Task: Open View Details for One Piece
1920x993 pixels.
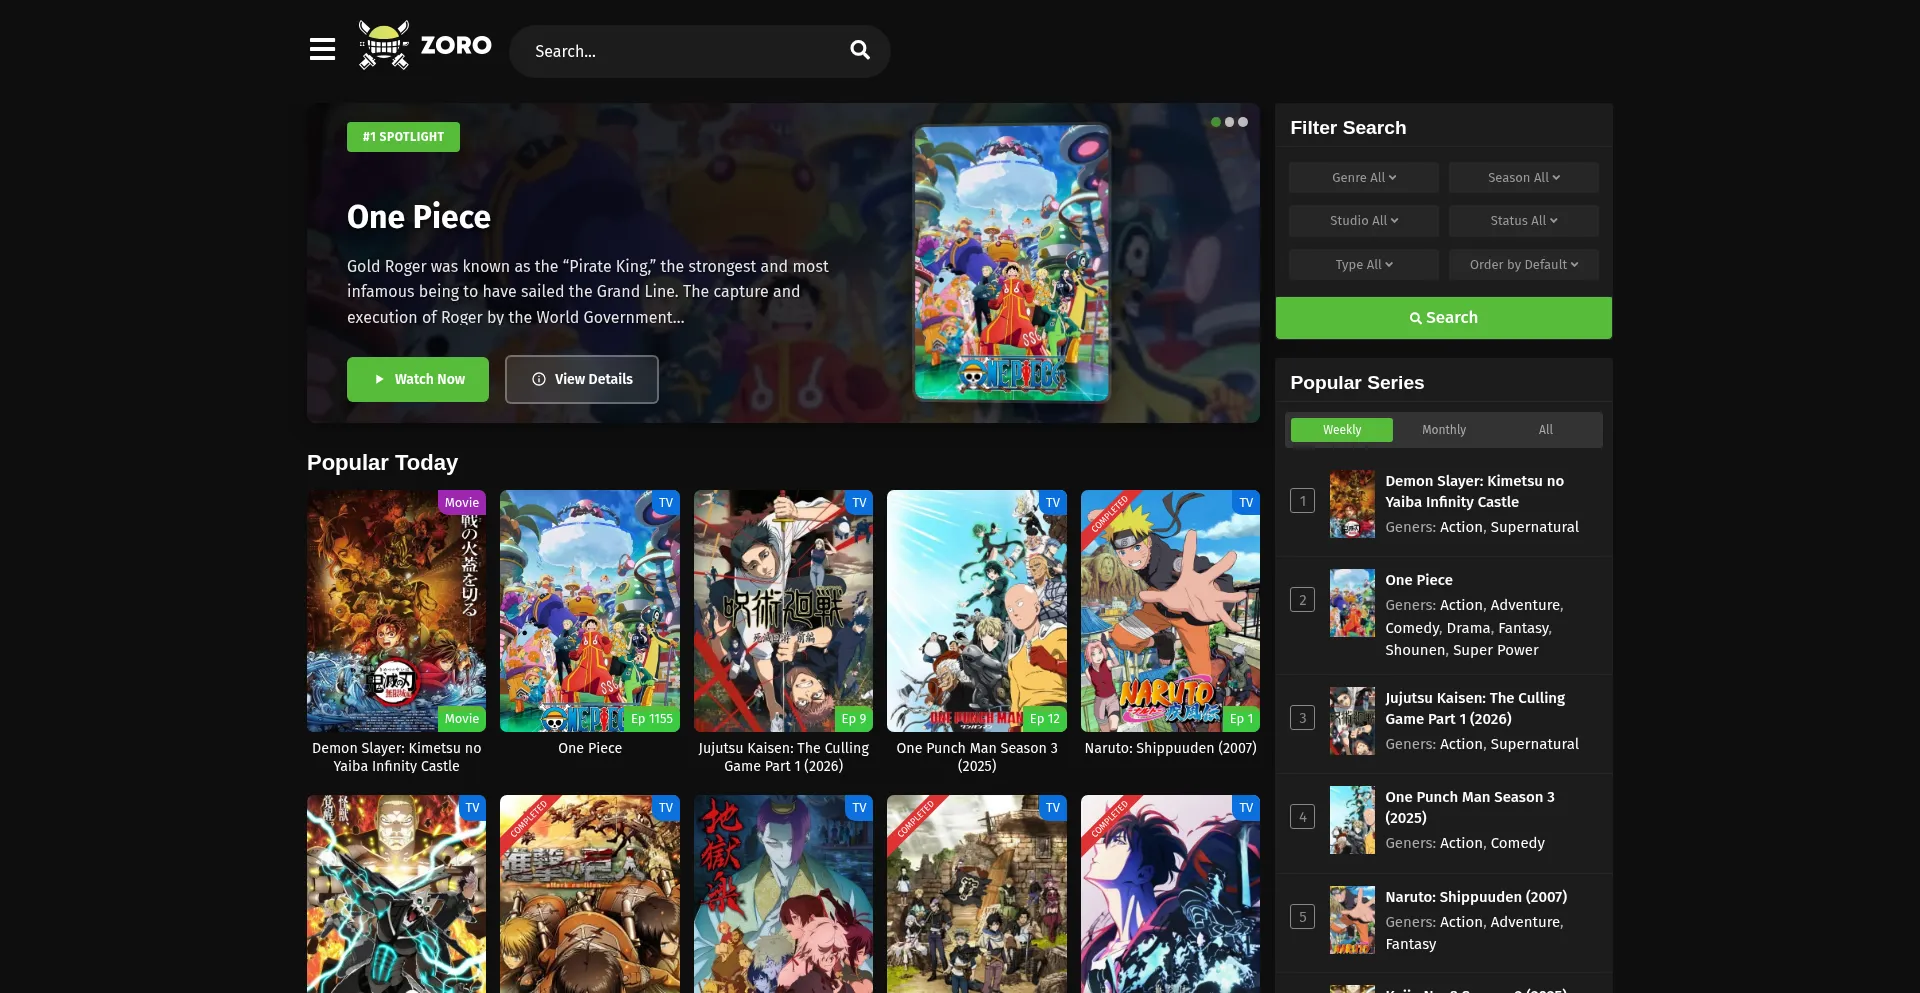Action: 582,379
